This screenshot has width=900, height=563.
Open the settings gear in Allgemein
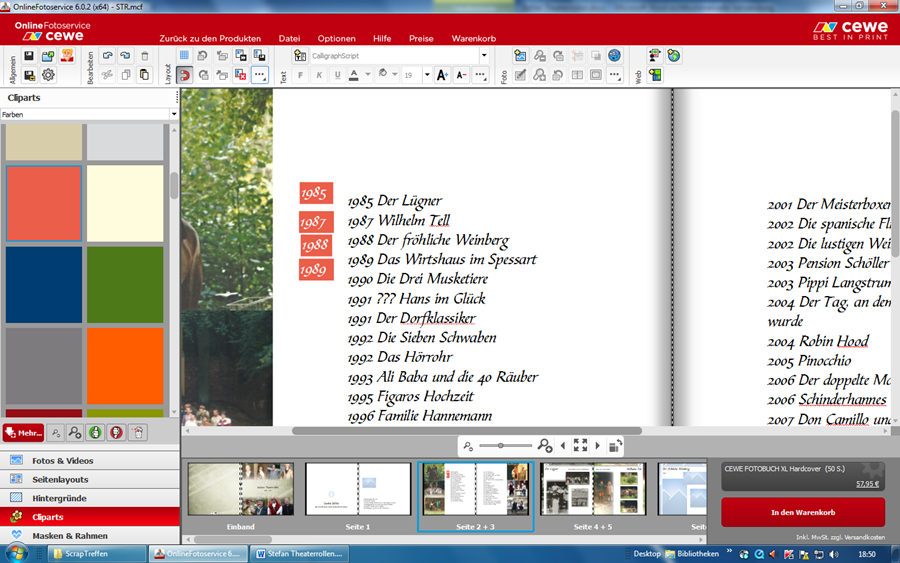(x=48, y=75)
